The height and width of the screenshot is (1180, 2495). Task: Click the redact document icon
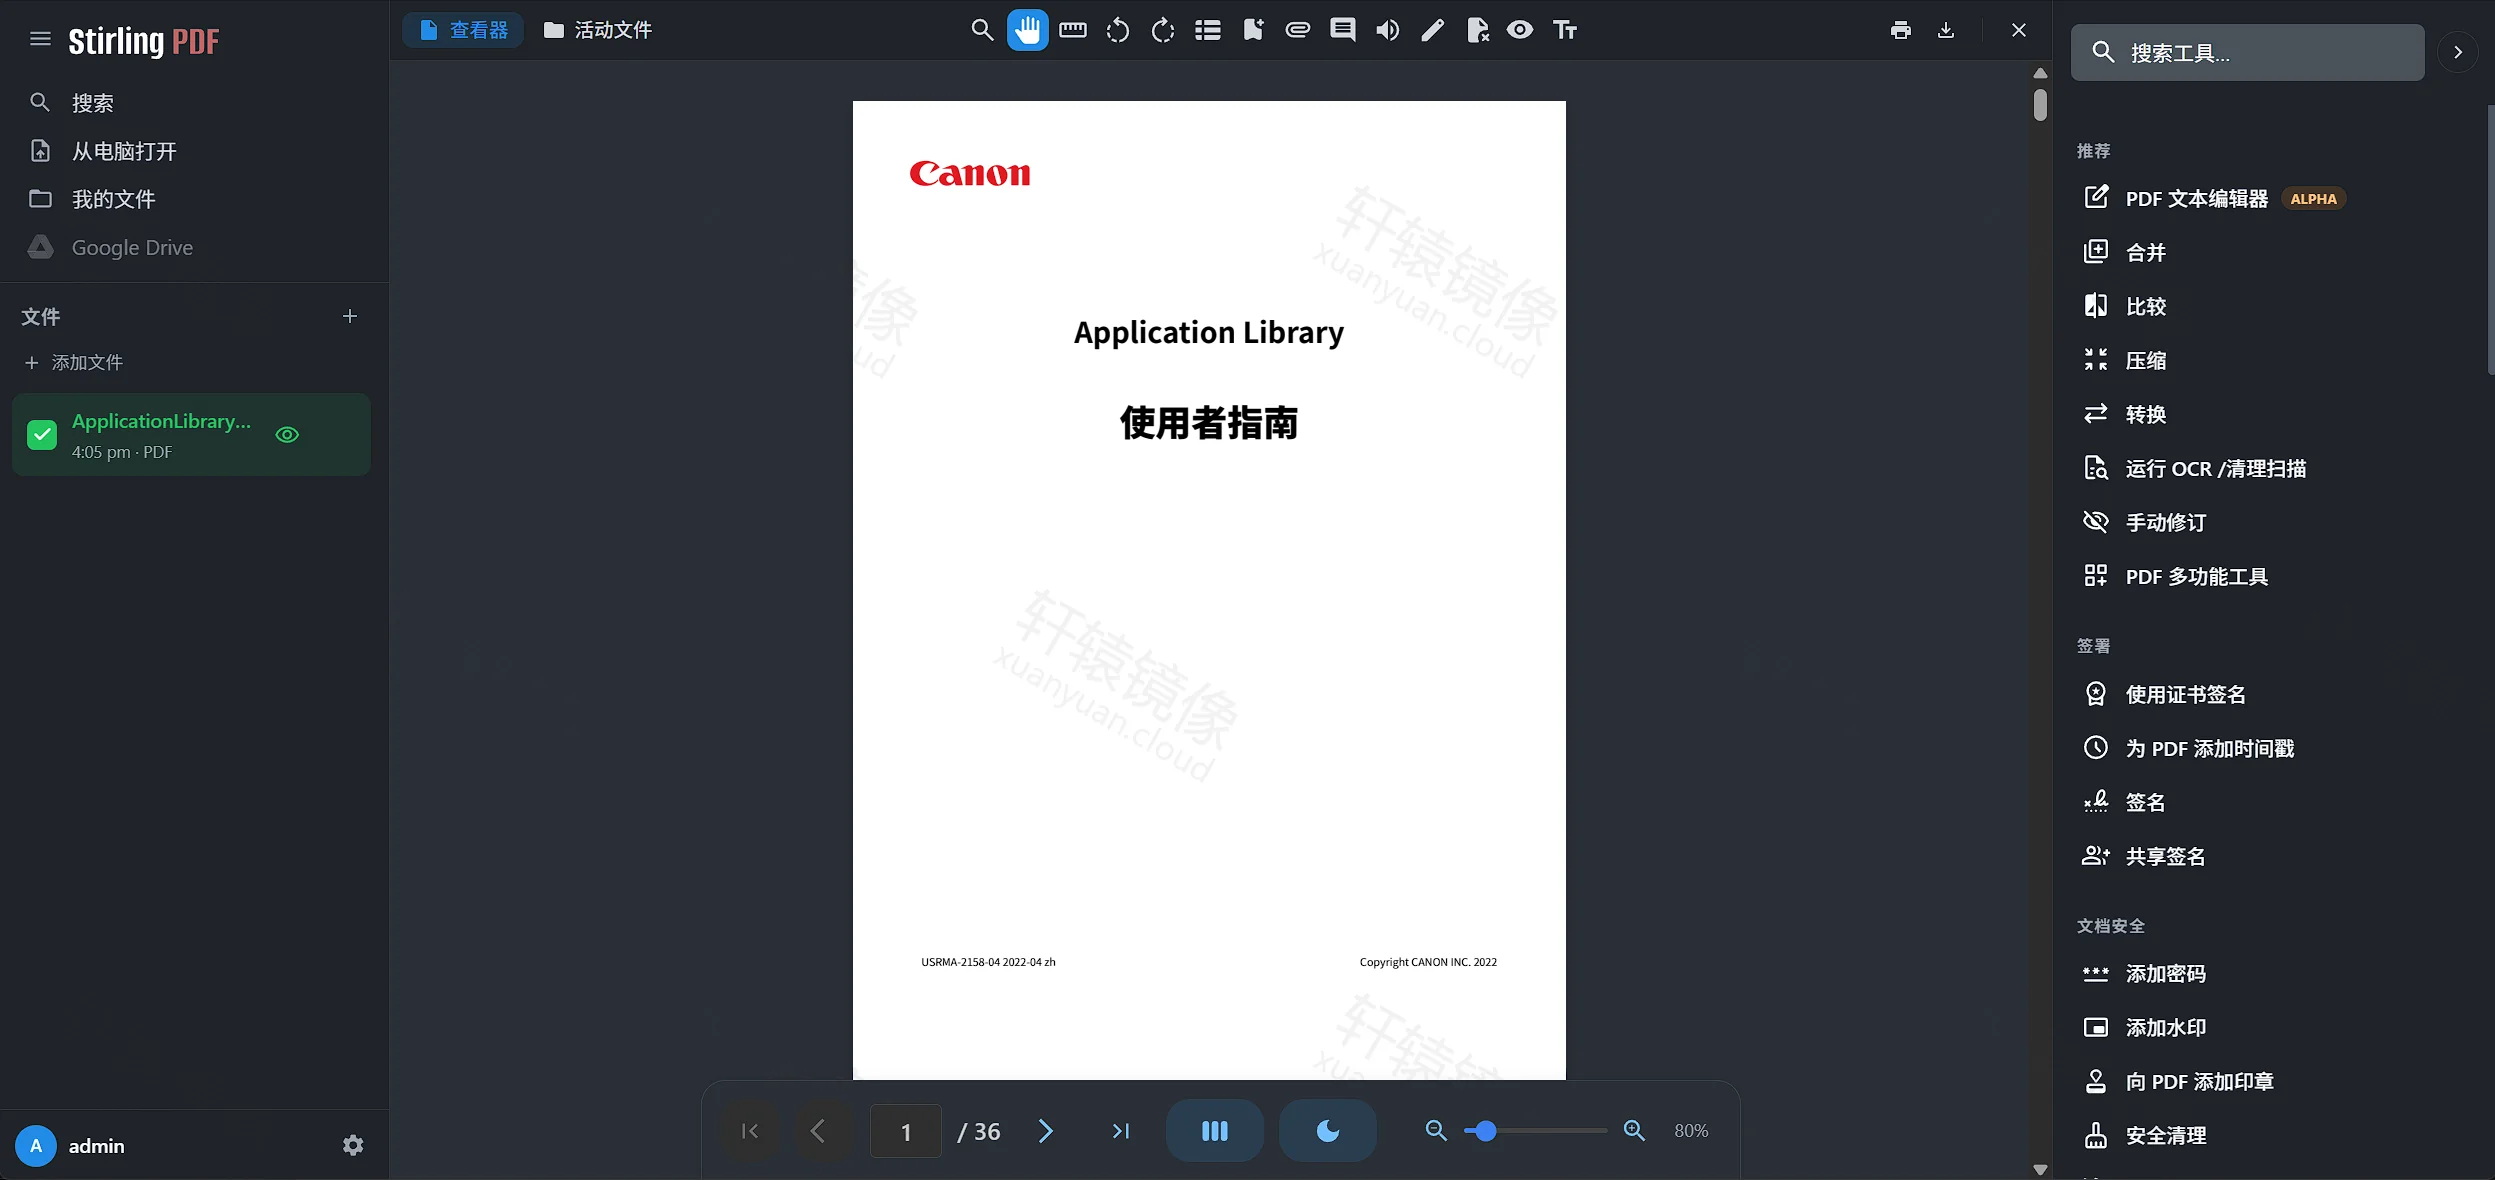pos(1477,30)
